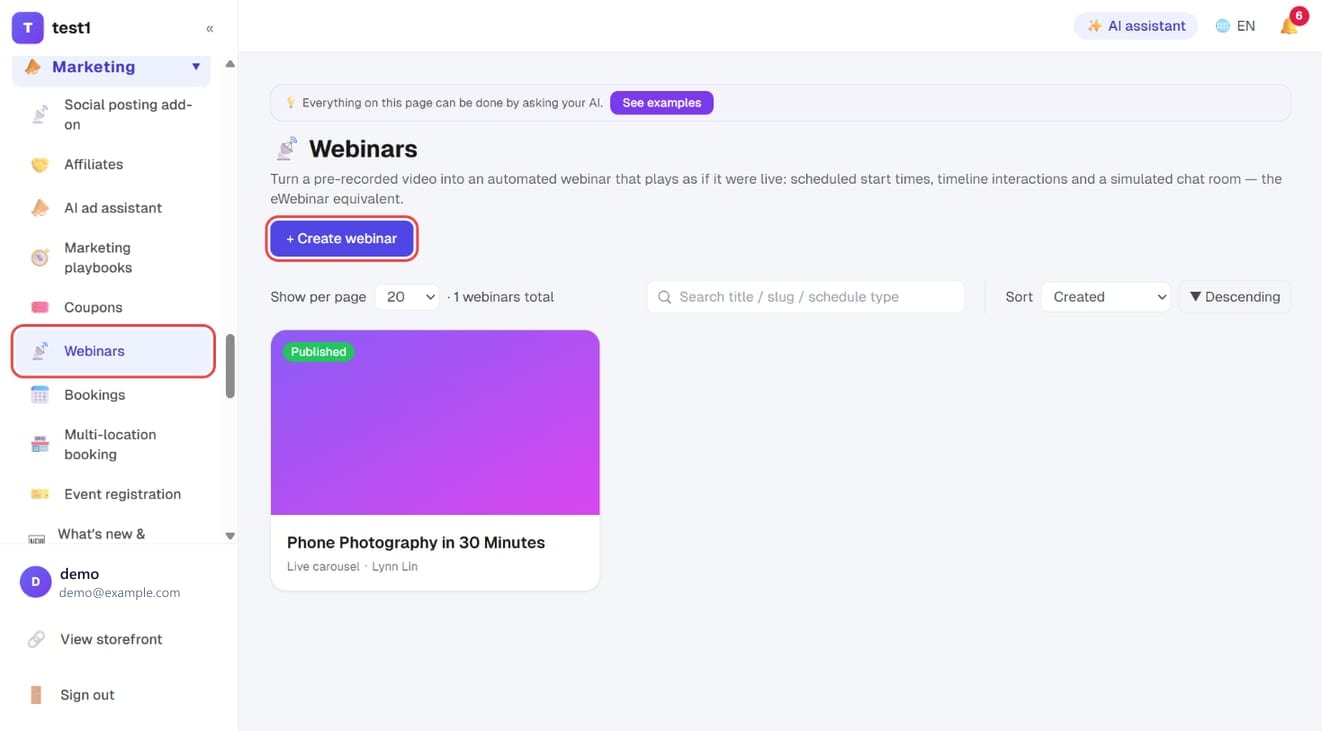Click the sidebar scroll up arrow

(230, 64)
